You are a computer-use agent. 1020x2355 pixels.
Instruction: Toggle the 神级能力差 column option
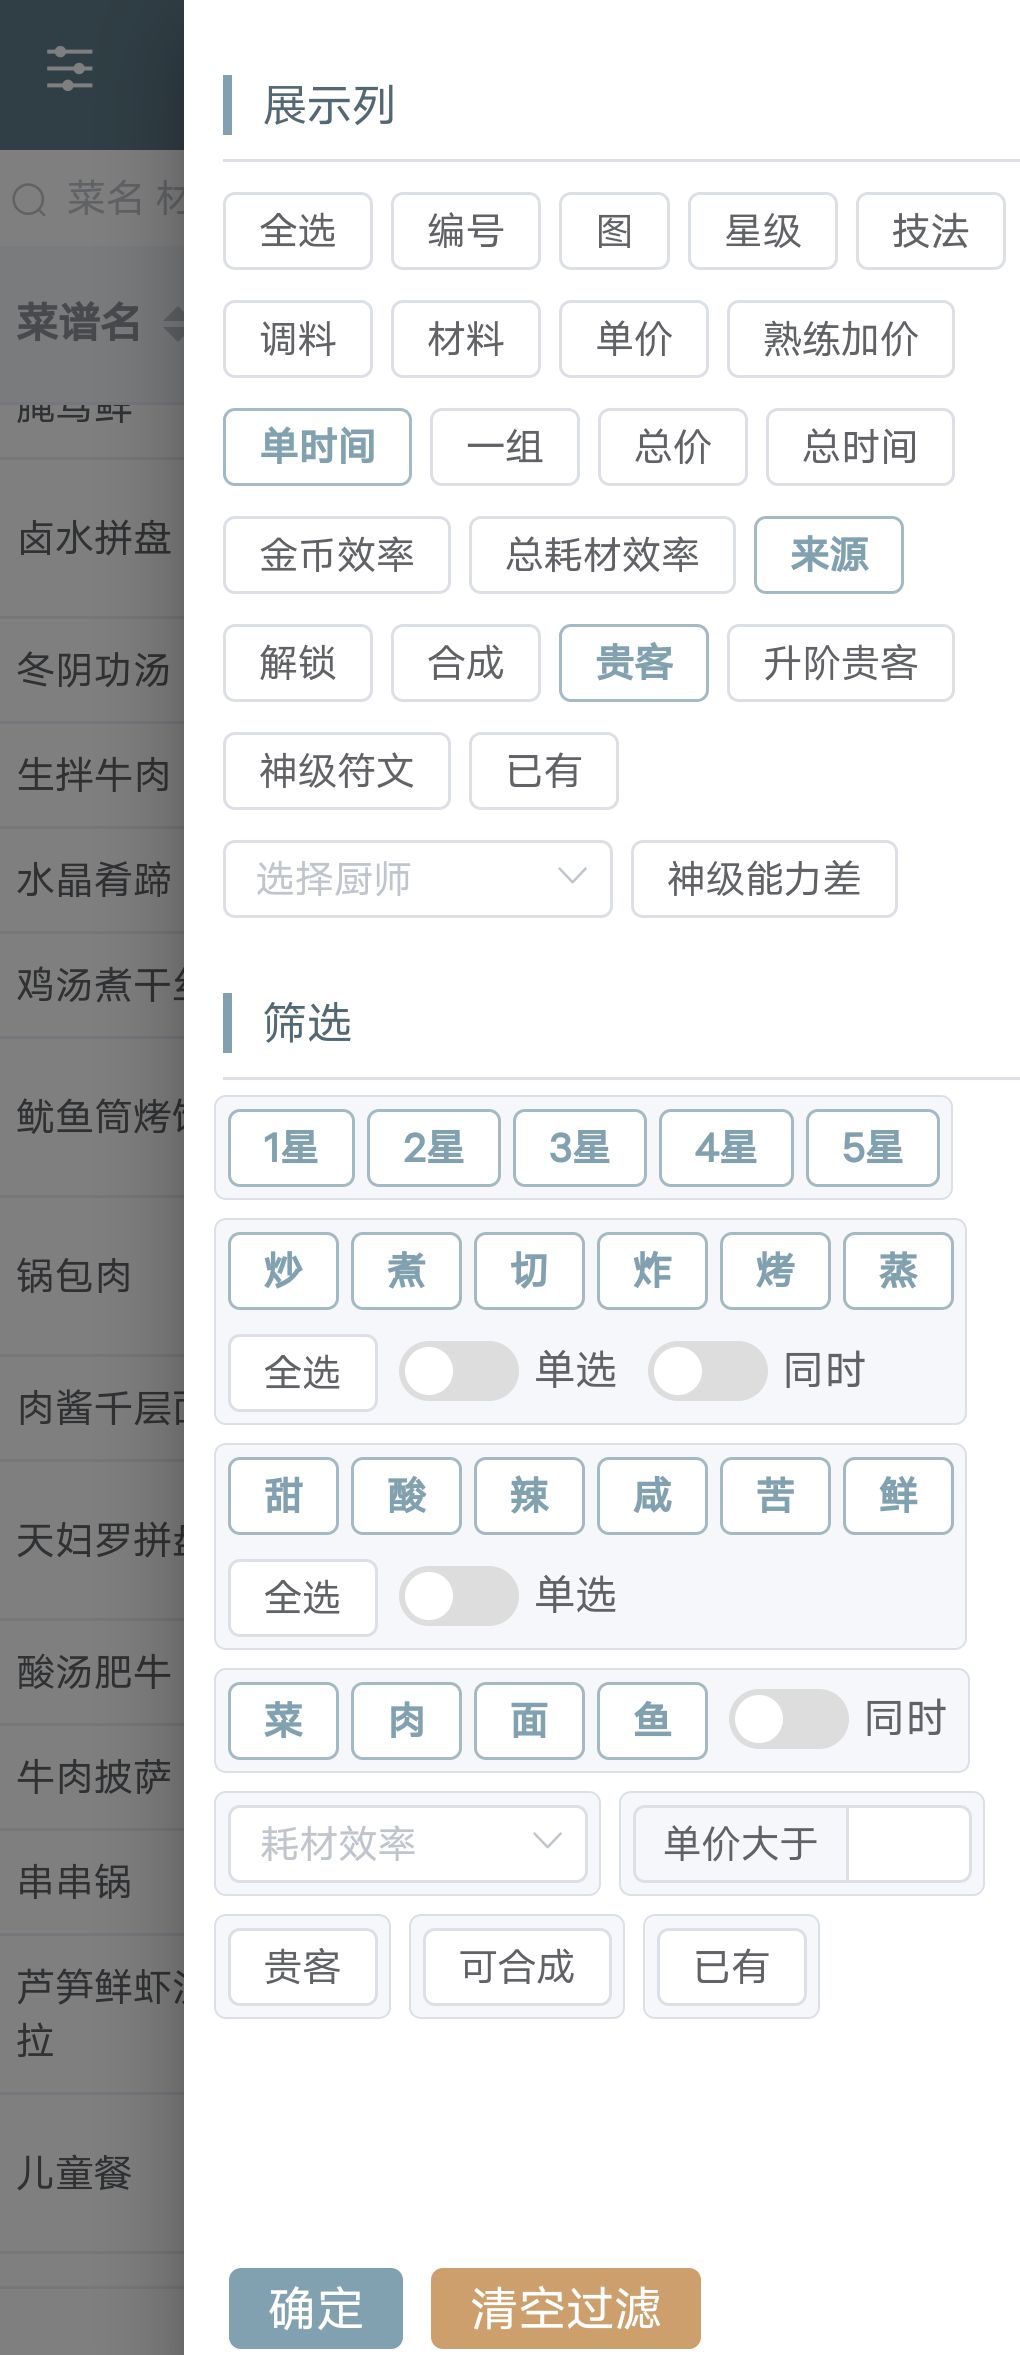[764, 879]
